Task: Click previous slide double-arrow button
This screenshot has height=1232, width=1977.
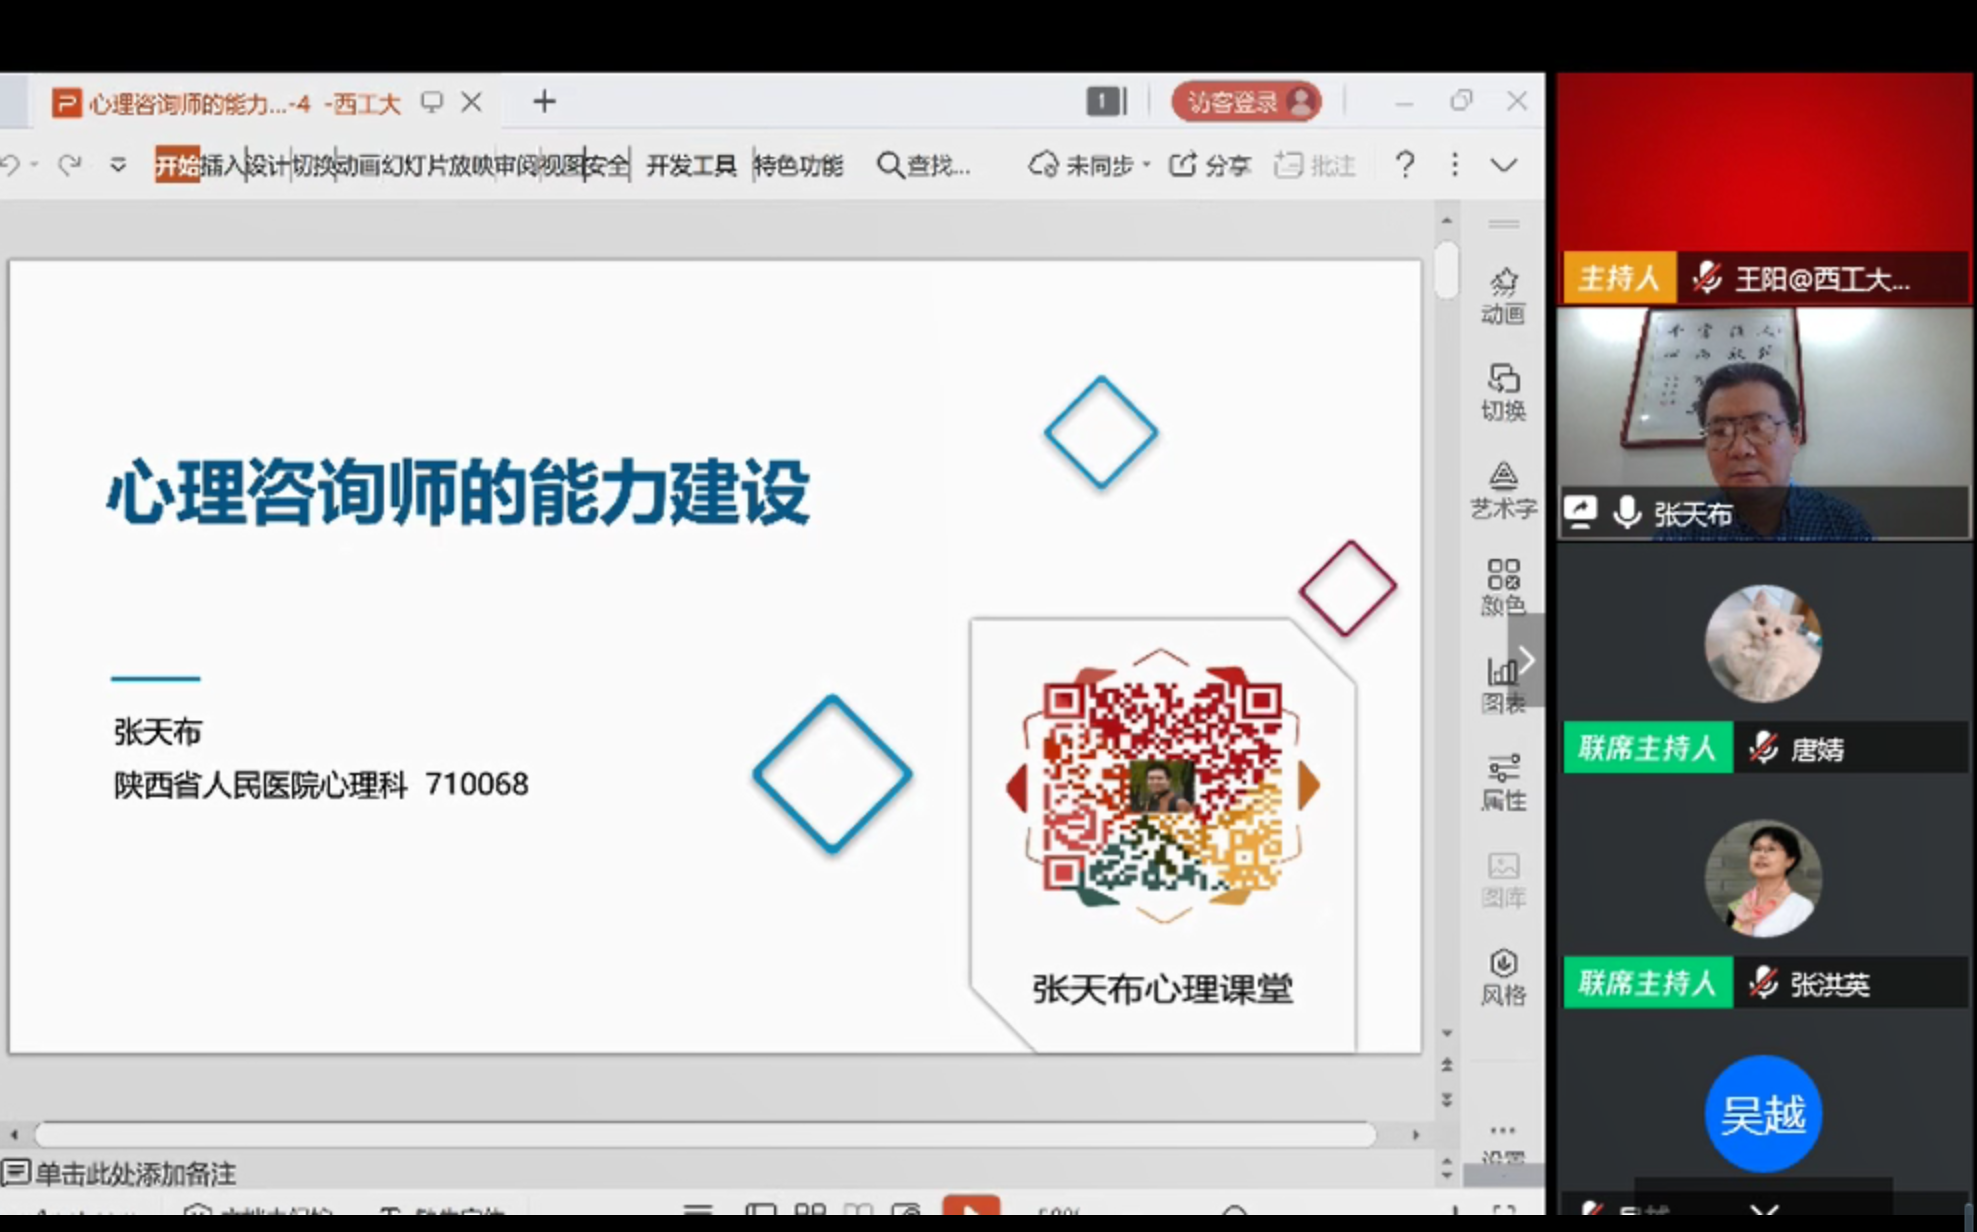Action: (x=1447, y=1065)
